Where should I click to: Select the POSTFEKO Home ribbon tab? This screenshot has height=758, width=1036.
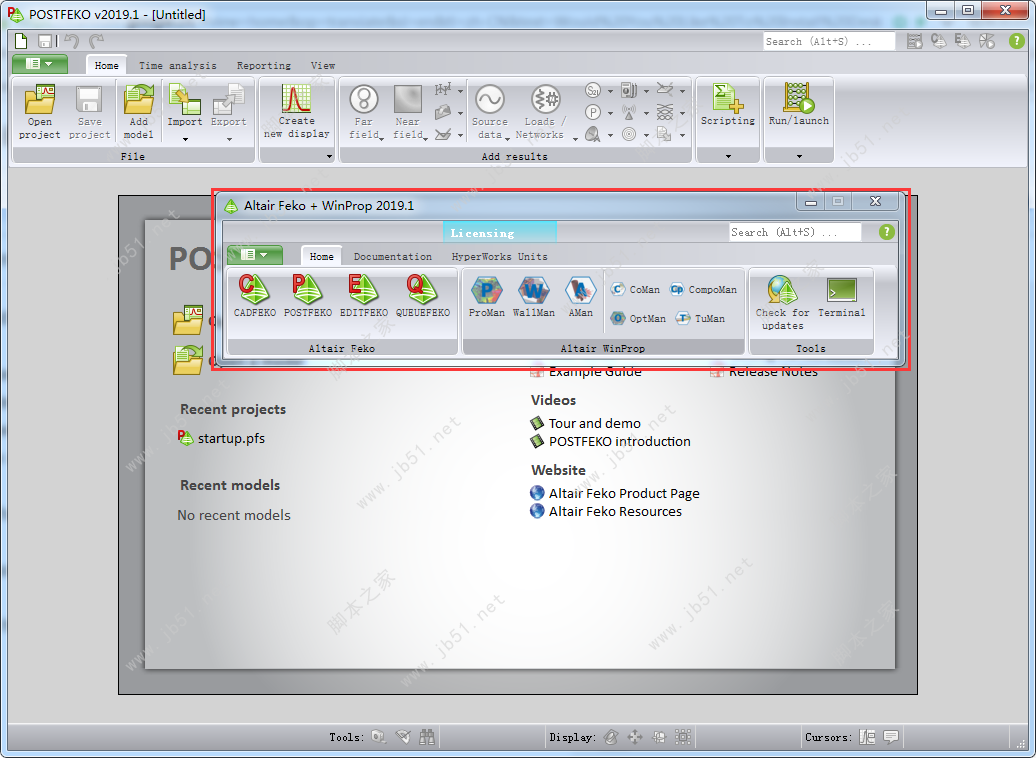(x=106, y=65)
